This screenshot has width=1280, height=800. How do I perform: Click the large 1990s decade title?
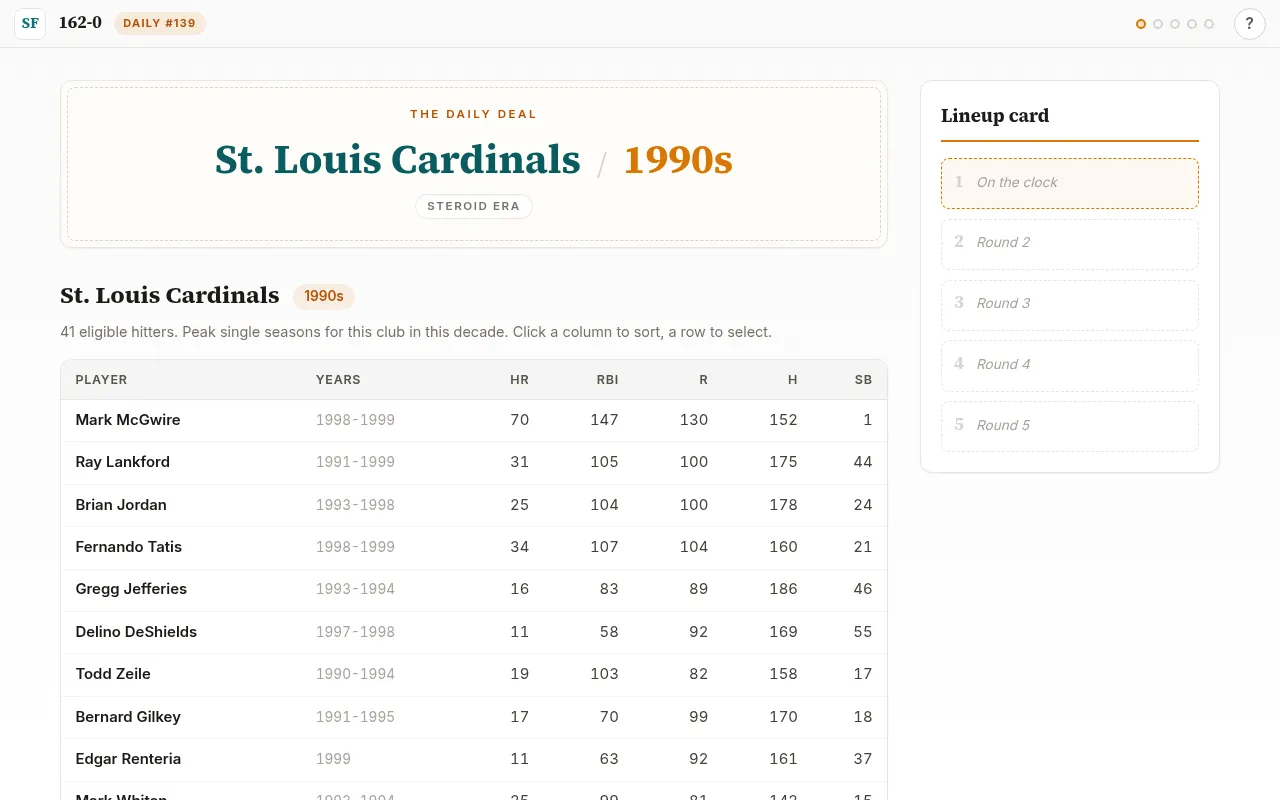[678, 160]
